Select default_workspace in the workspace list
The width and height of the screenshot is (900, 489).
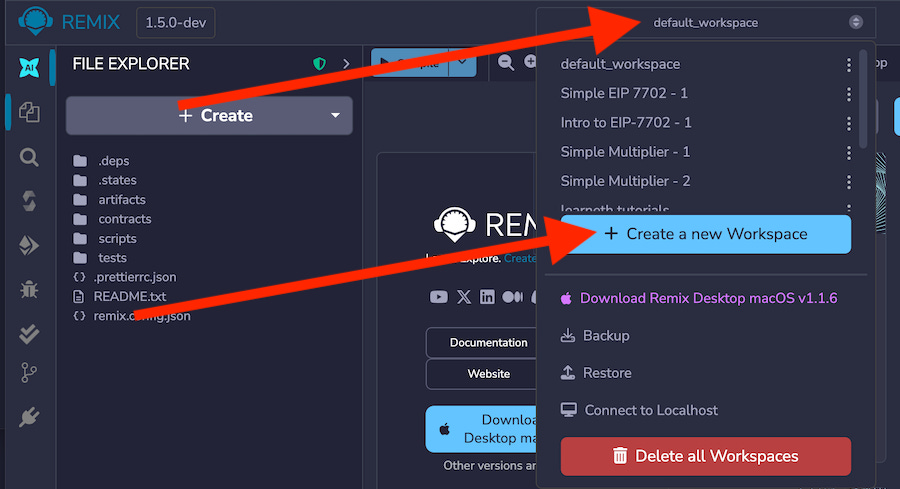(x=620, y=64)
